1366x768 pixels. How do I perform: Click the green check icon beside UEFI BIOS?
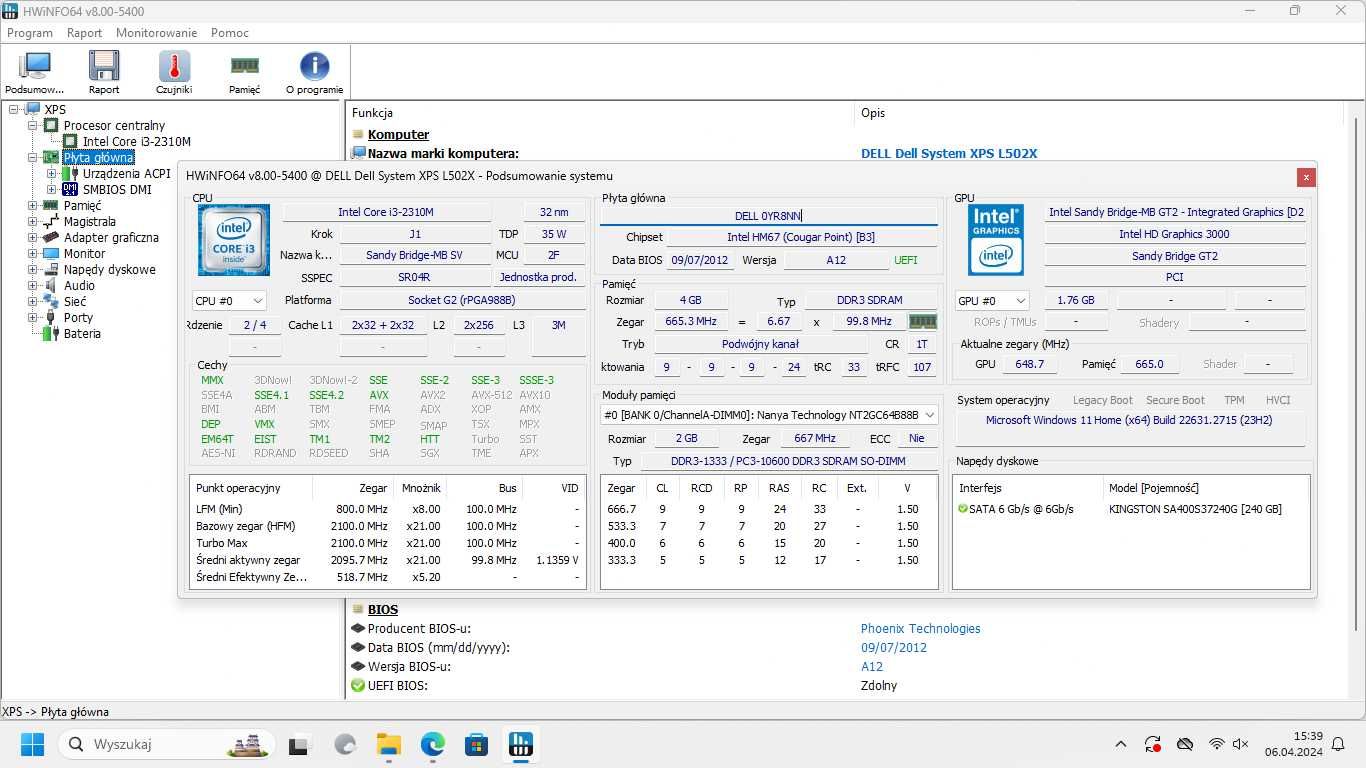(358, 686)
